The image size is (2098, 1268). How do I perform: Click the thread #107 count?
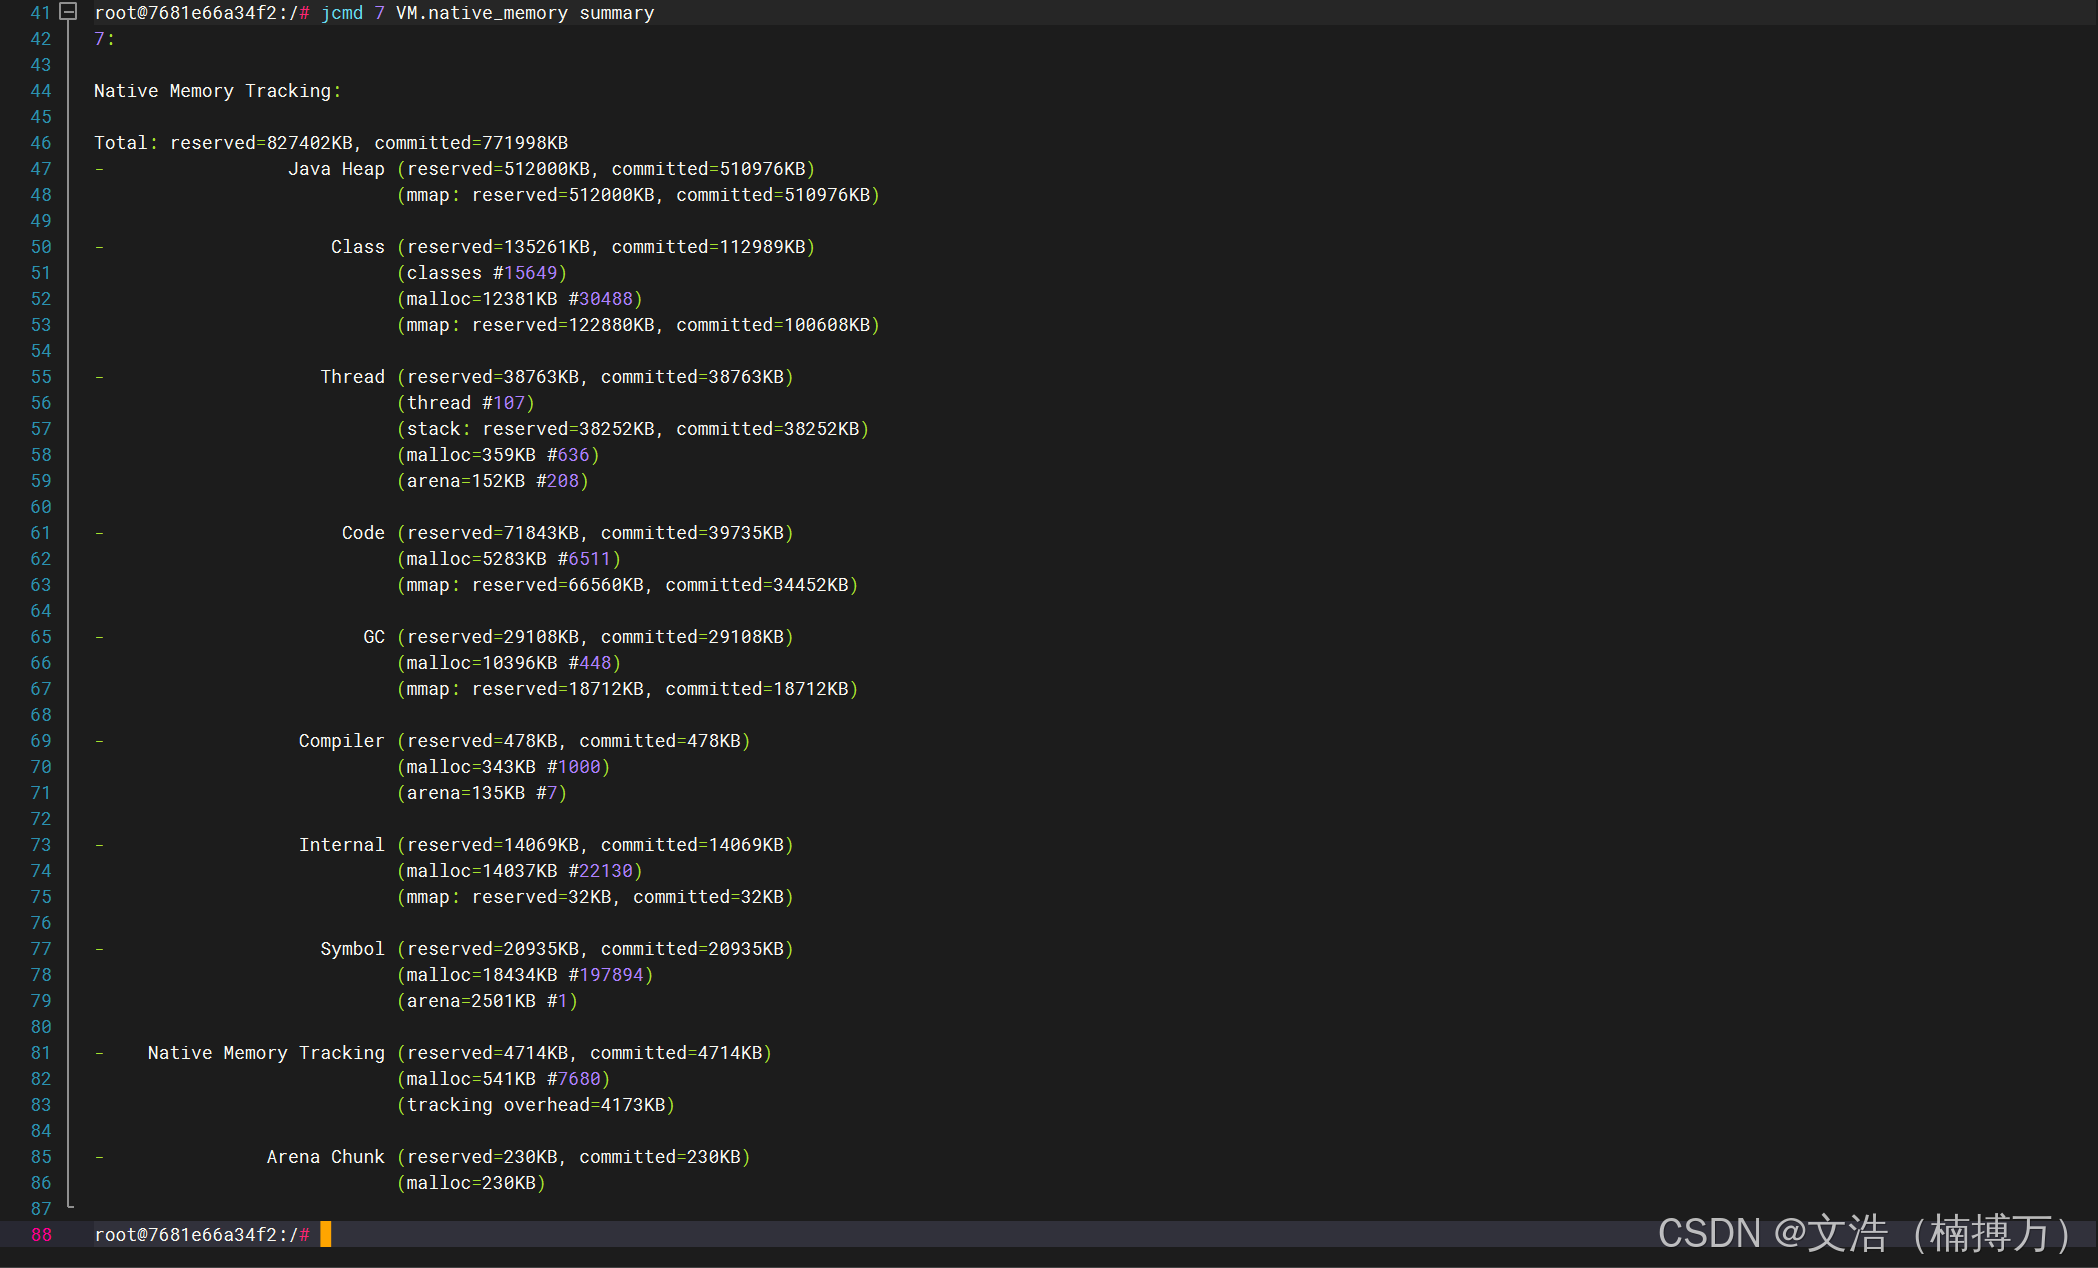point(509,403)
